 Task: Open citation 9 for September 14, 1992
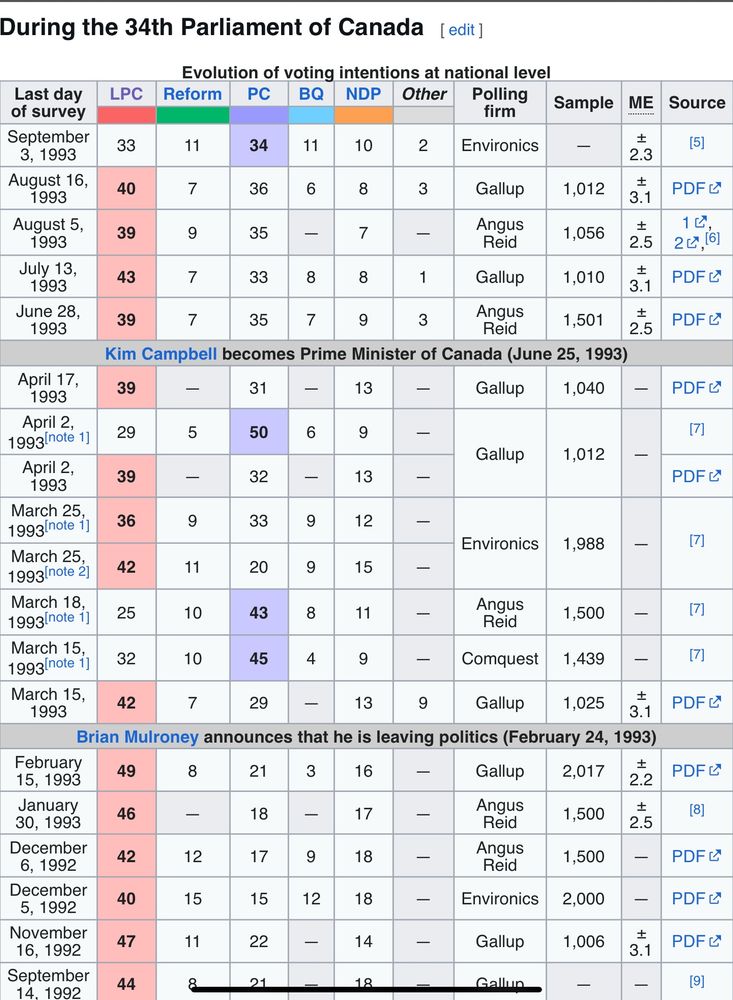click(697, 981)
